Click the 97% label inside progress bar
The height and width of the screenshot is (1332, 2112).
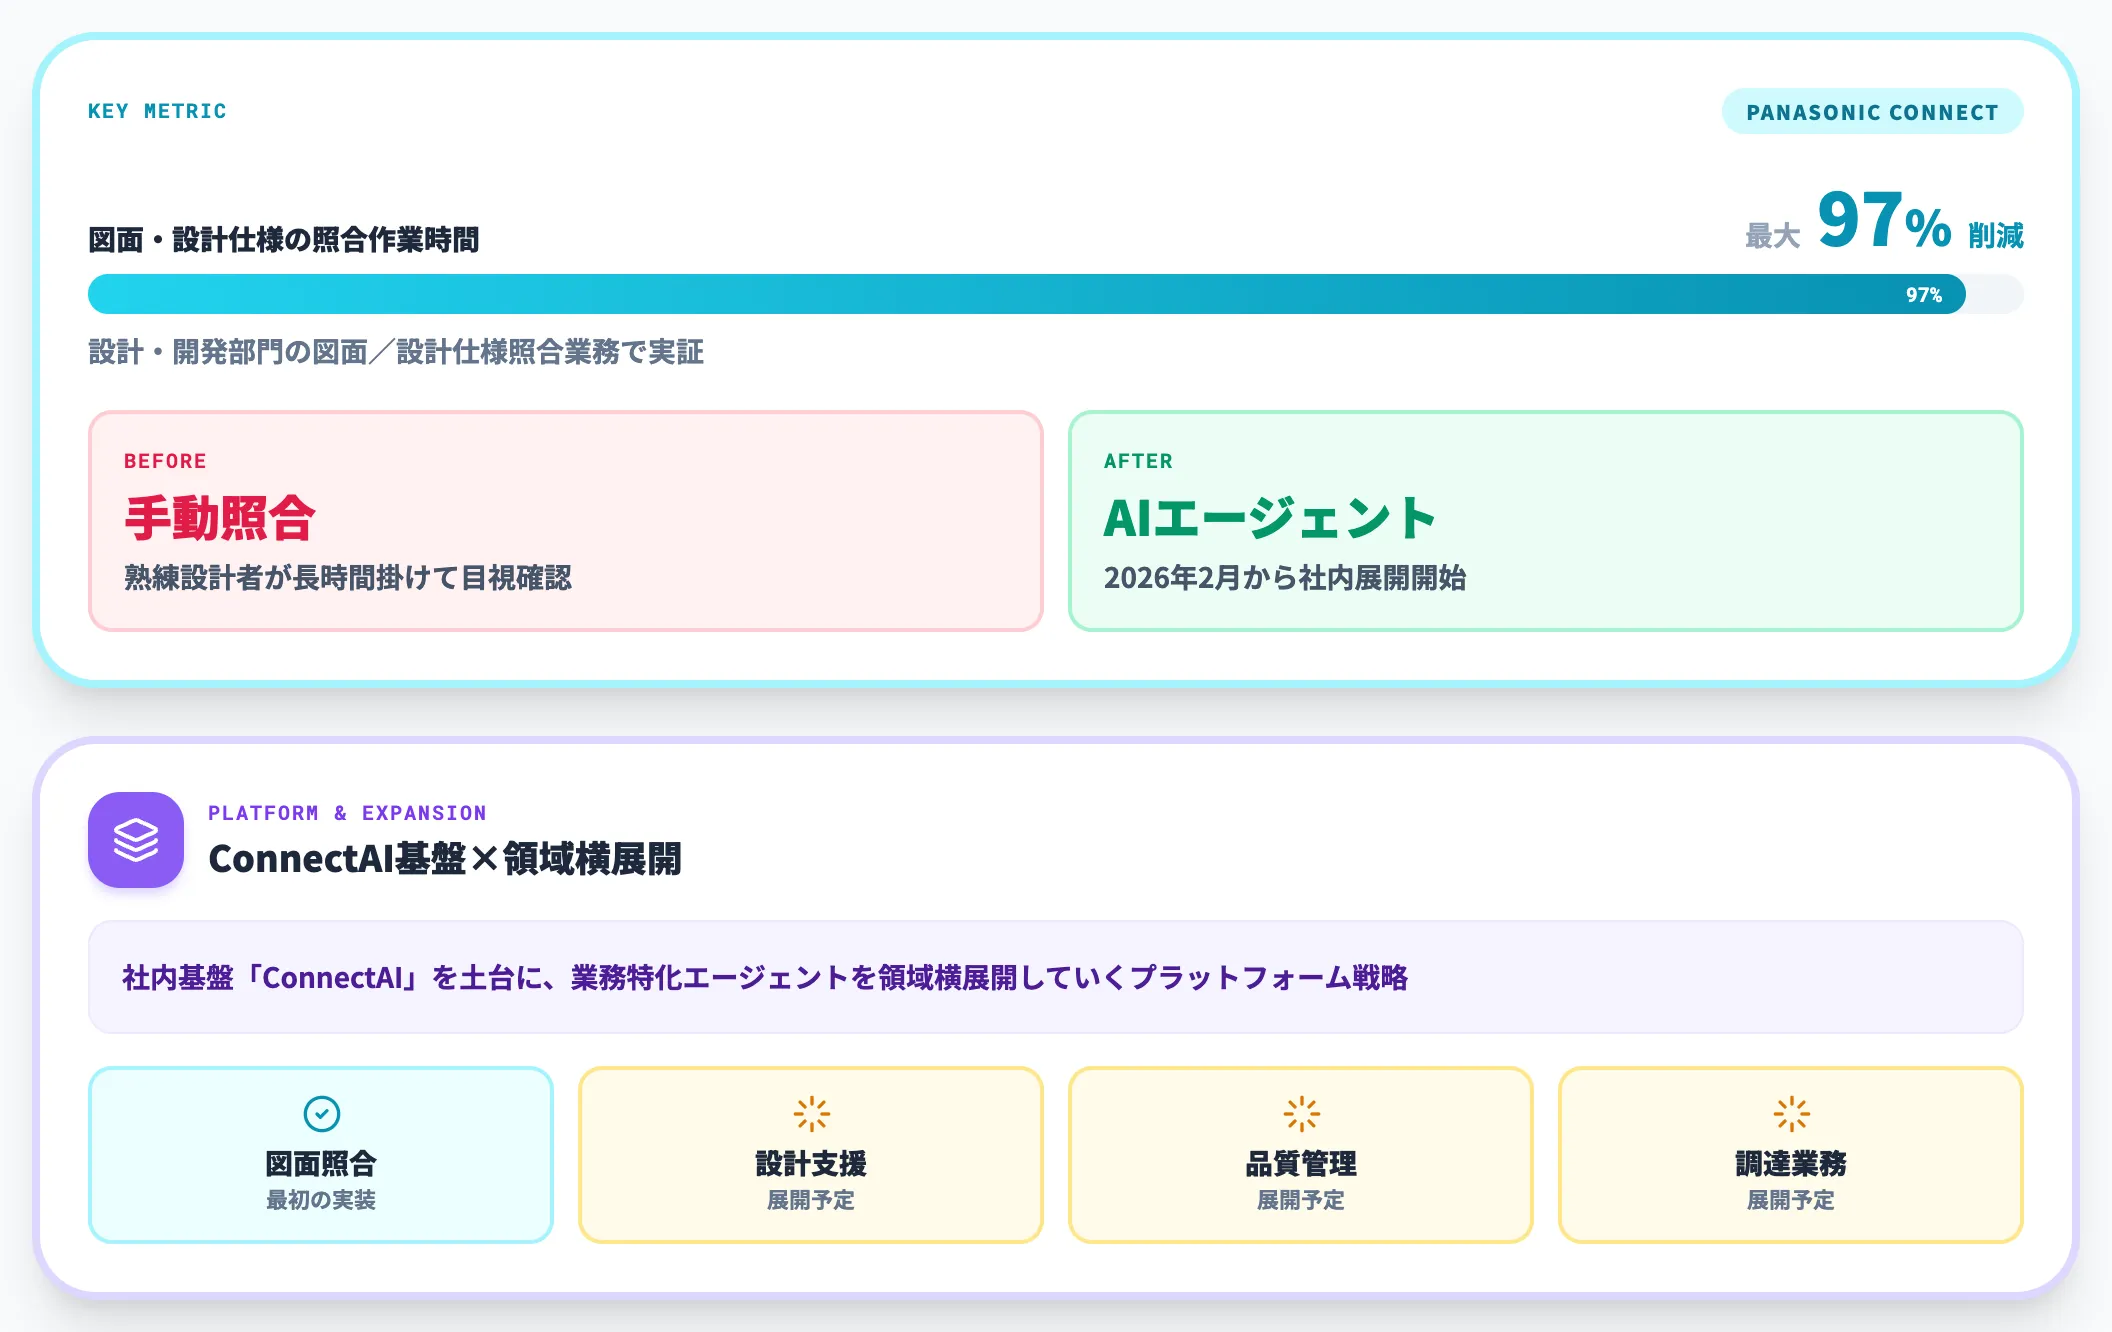pyautogui.click(x=1923, y=295)
